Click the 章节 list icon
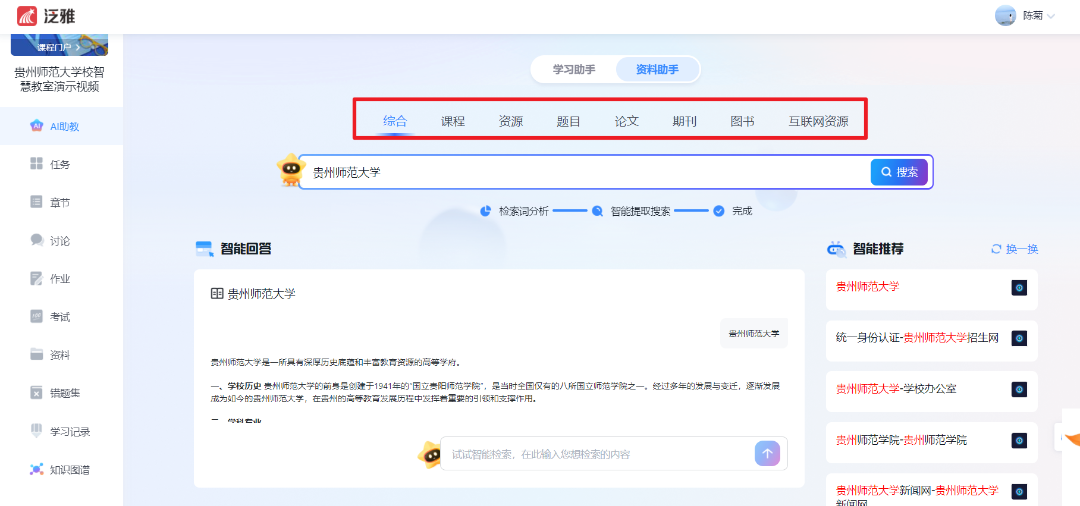Viewport: 1080px width, 506px height. 37,202
